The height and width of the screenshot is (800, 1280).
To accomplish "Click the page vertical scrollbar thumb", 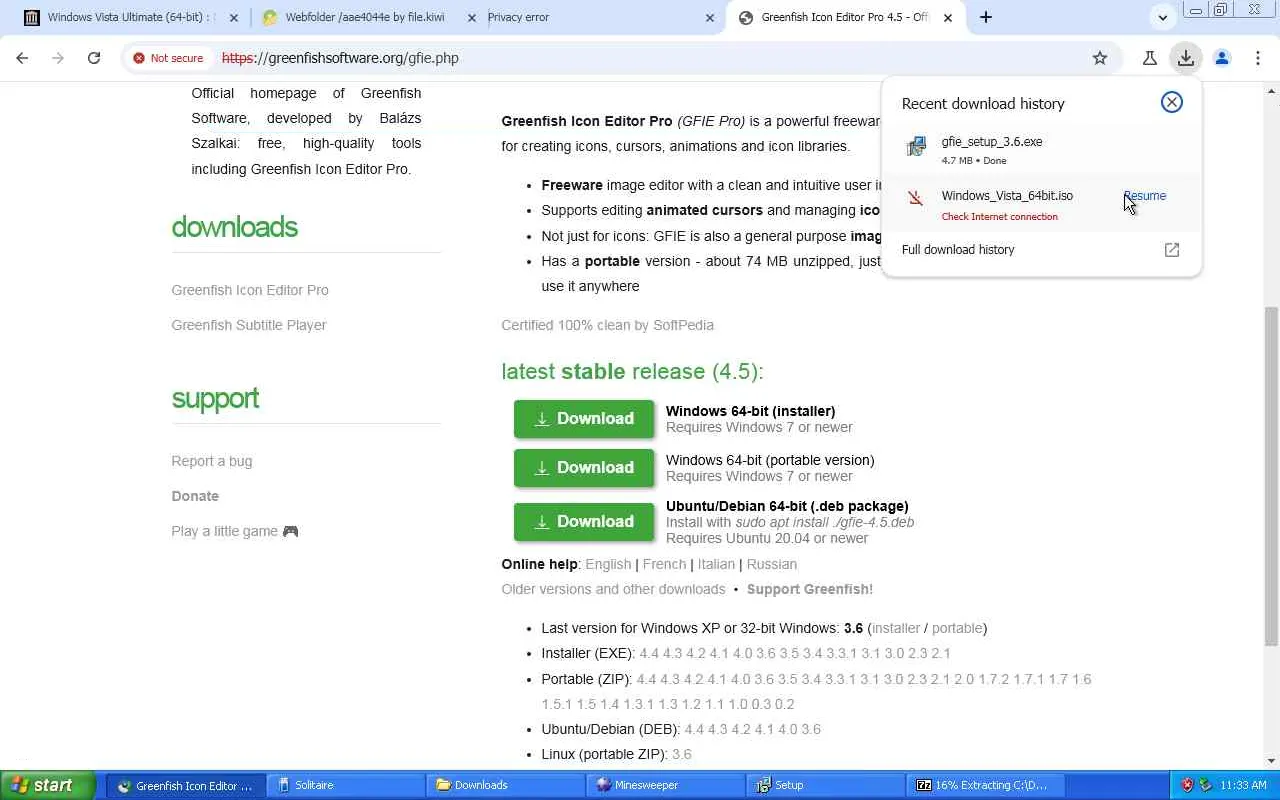I will tap(1271, 475).
